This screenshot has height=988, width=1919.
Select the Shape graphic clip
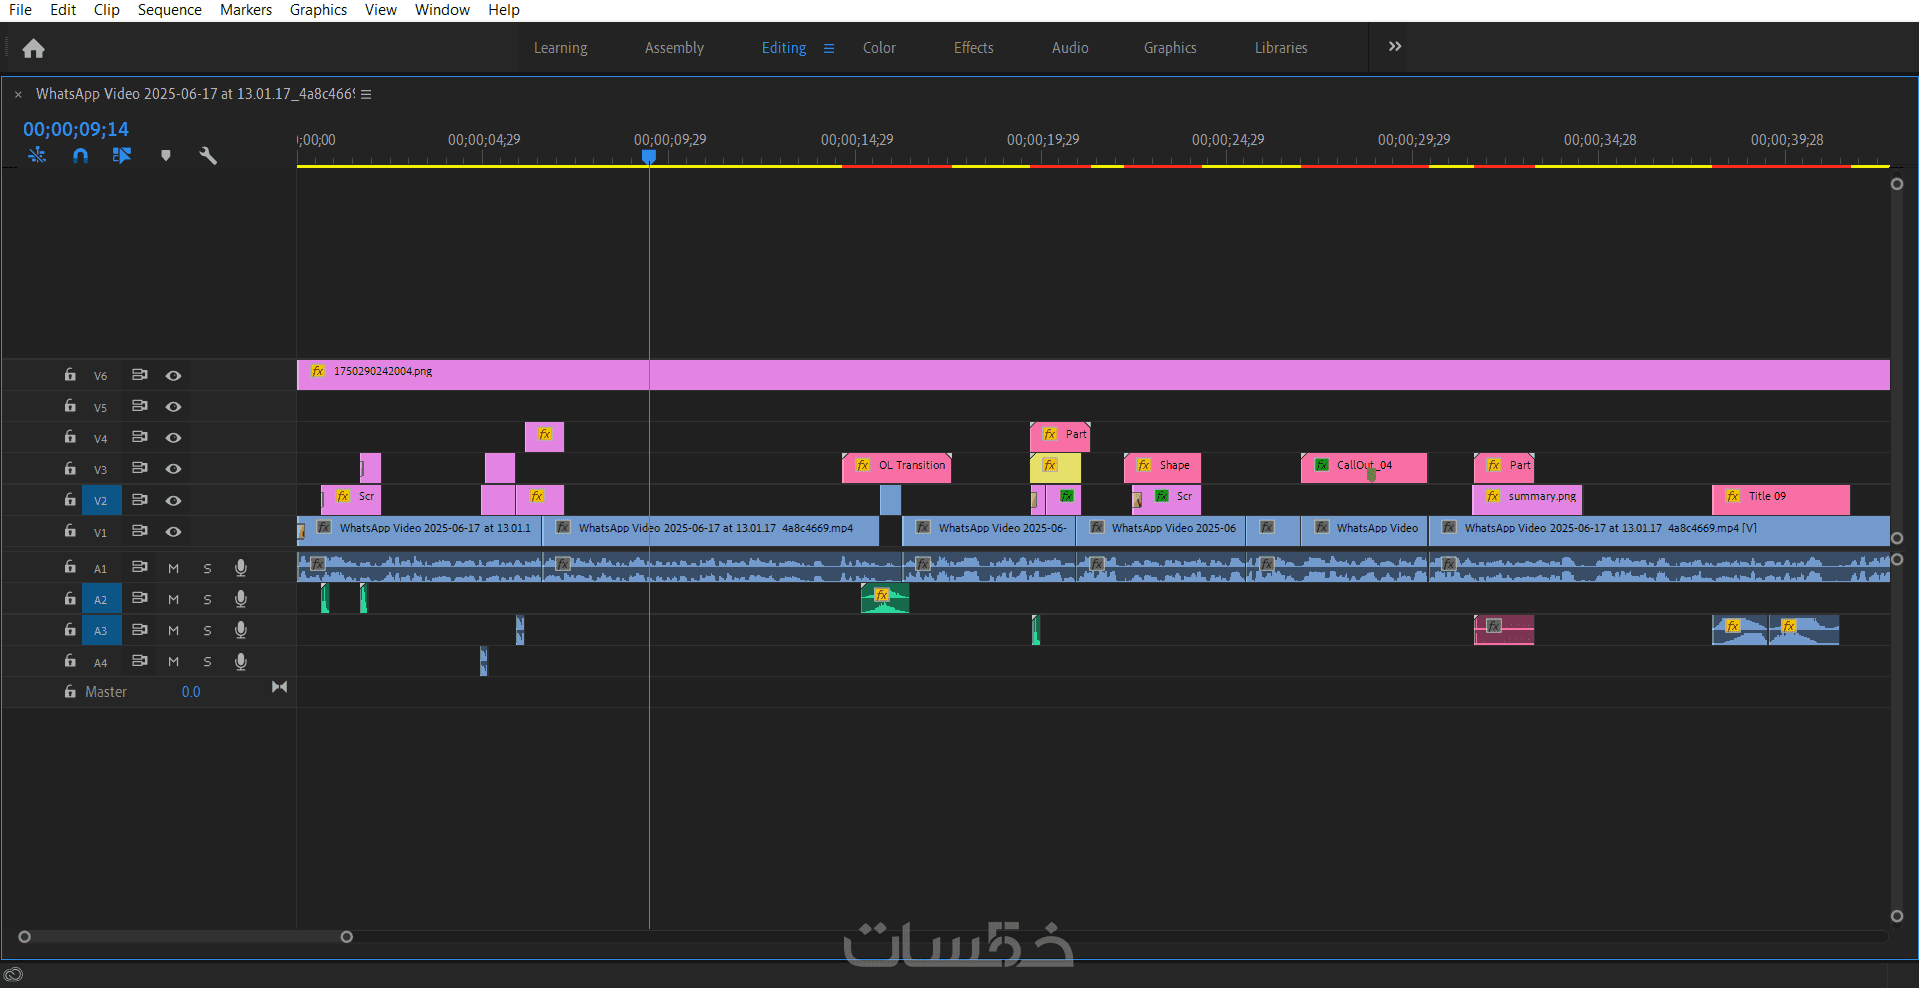pos(1162,468)
